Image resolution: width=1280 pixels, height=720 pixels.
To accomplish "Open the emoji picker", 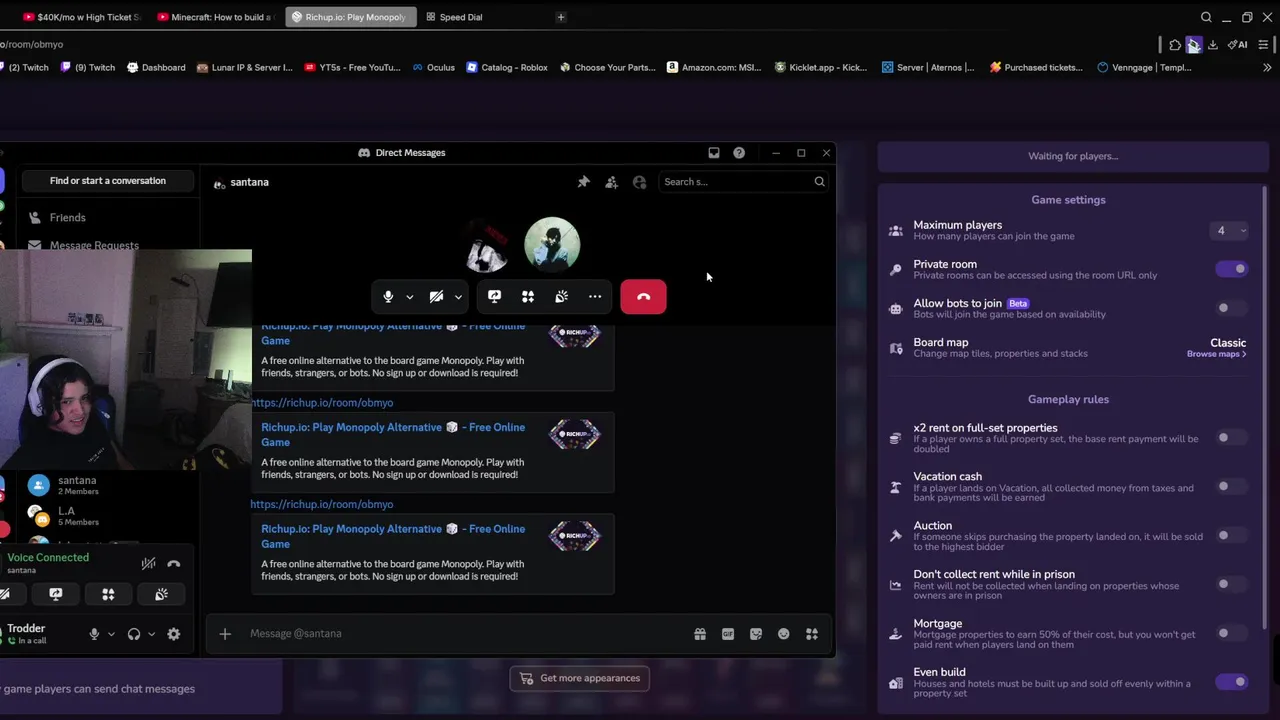I will [x=784, y=634].
